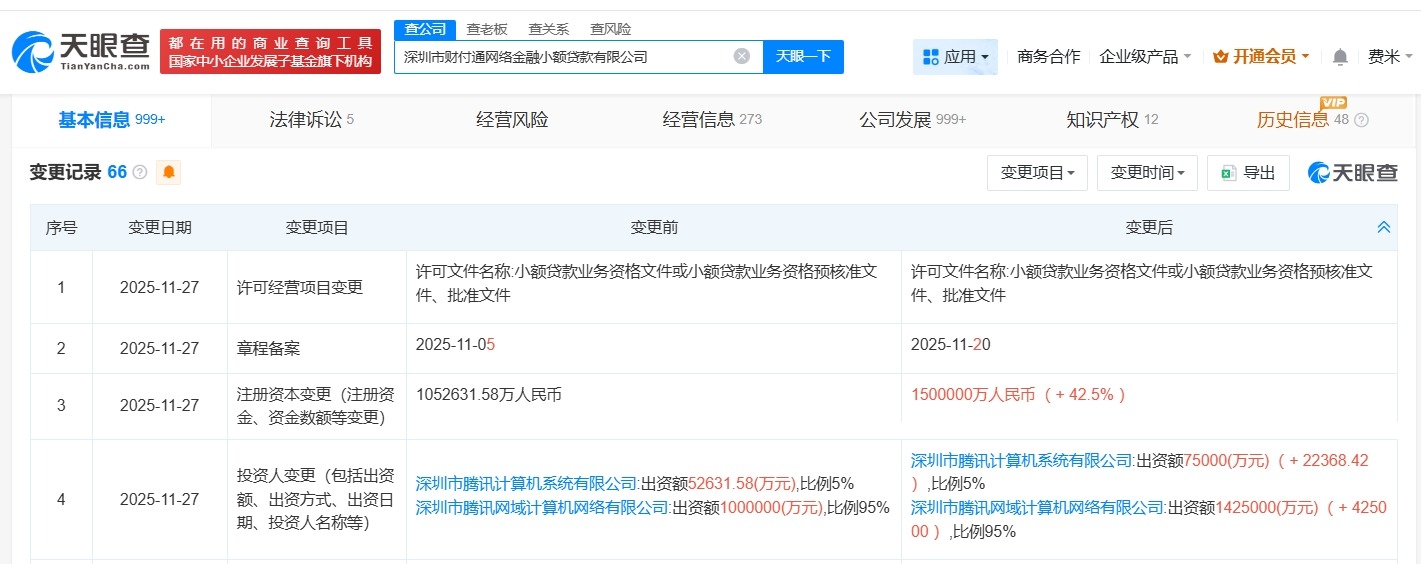Clear the search box text
The image size is (1421, 564).
741,57
